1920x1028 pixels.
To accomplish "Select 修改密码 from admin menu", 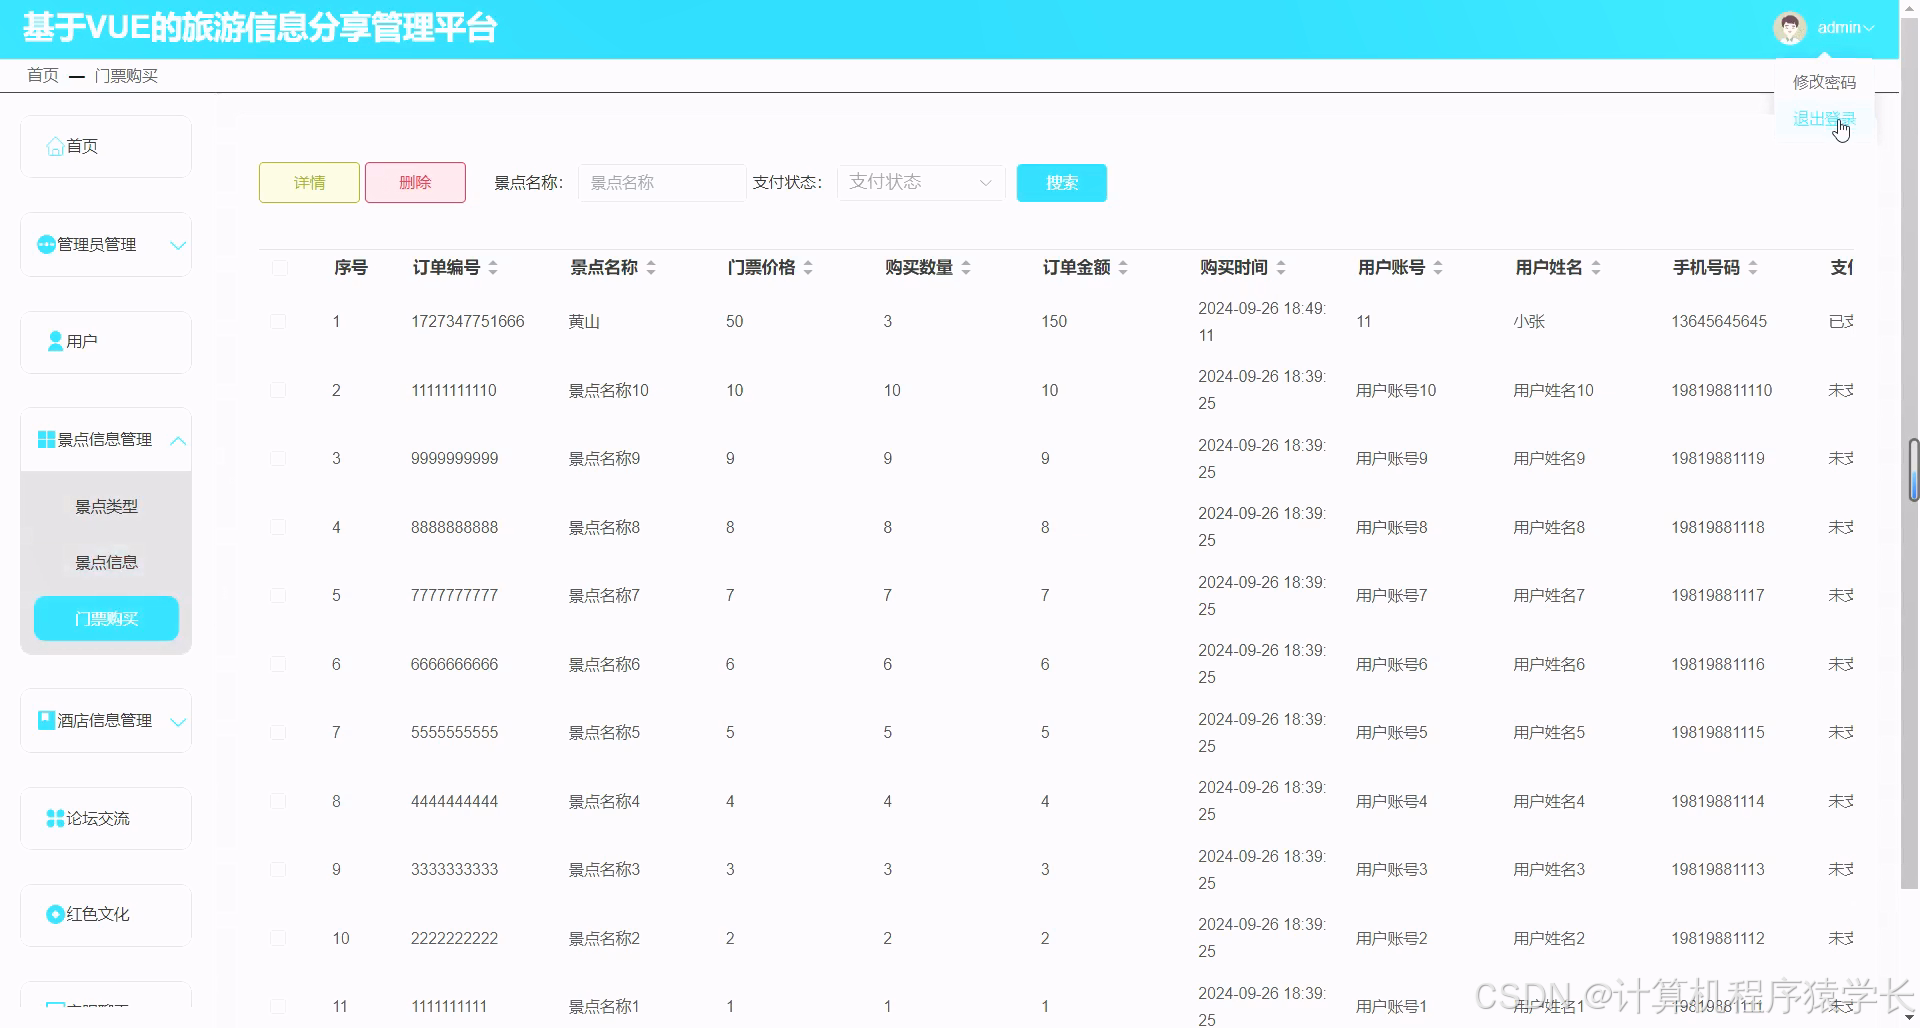I will click(x=1824, y=83).
